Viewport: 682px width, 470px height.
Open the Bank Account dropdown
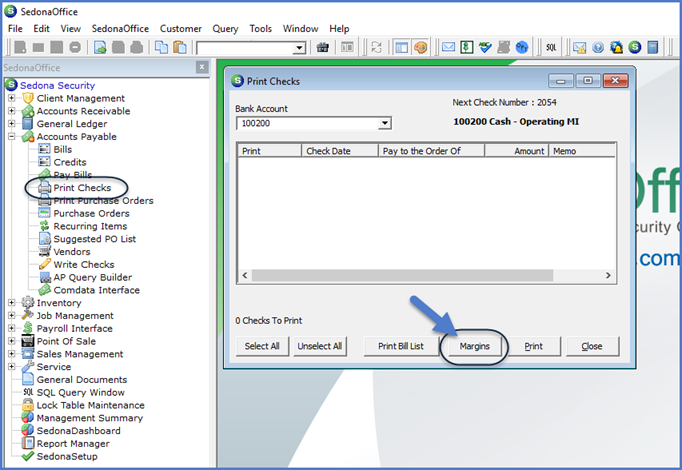click(x=384, y=123)
